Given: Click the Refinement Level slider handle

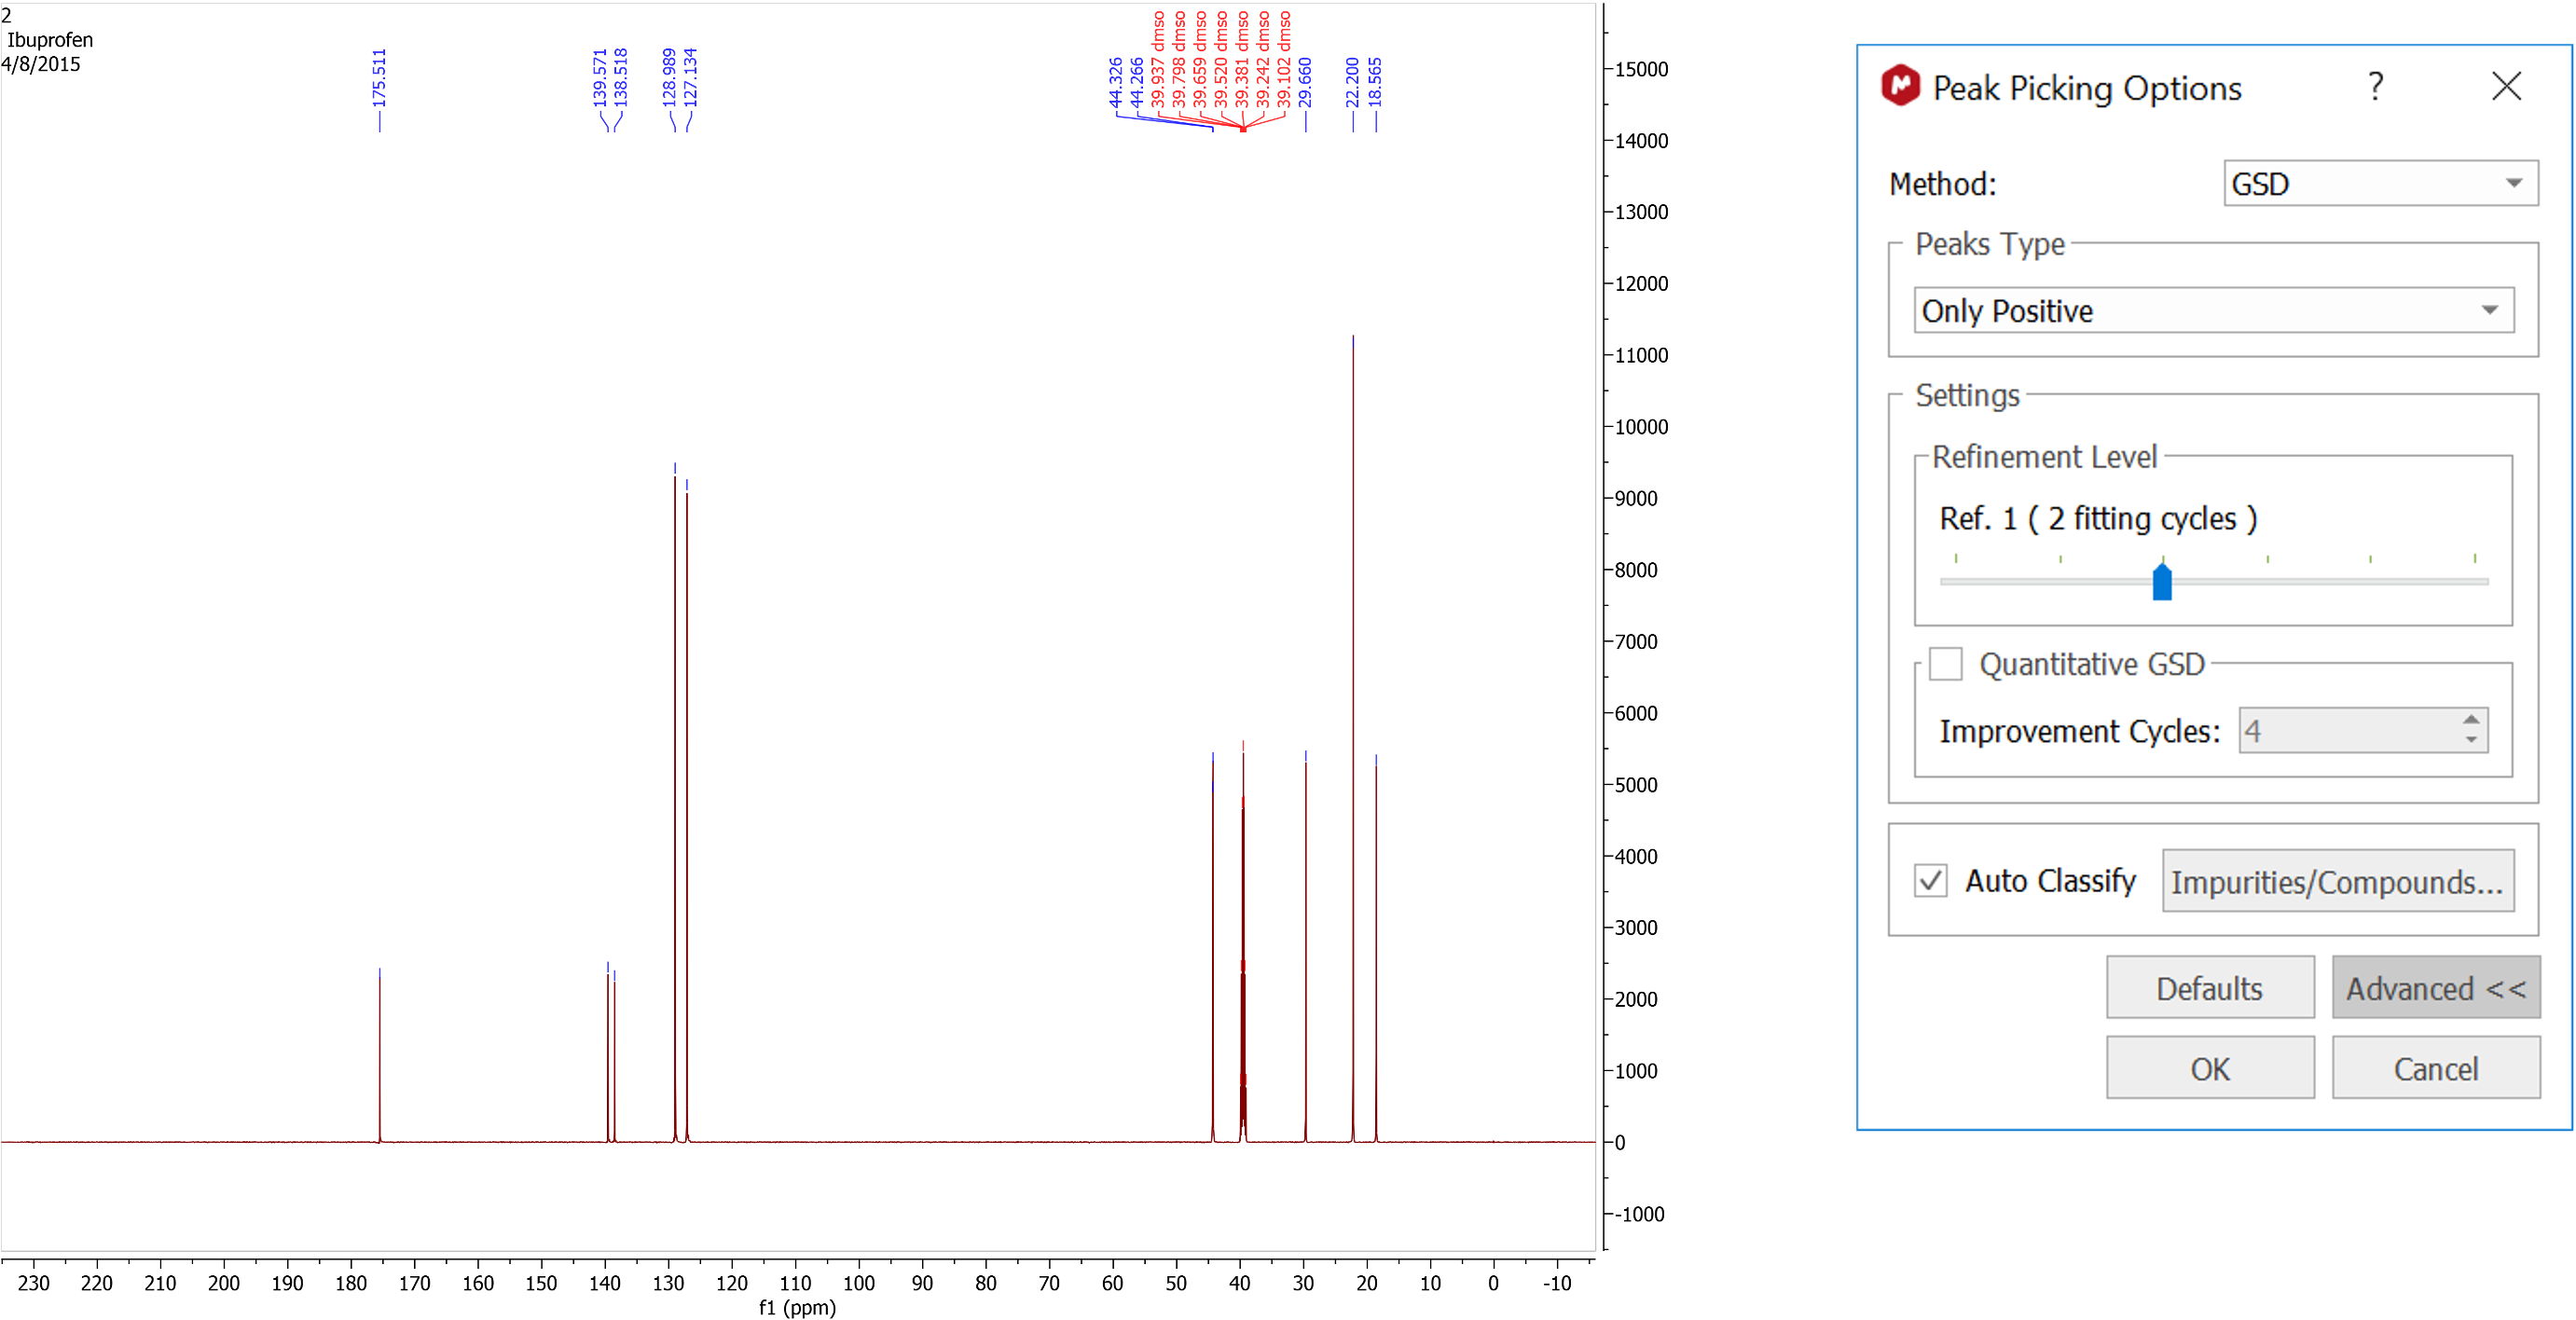Looking at the screenshot, I should tap(2162, 581).
